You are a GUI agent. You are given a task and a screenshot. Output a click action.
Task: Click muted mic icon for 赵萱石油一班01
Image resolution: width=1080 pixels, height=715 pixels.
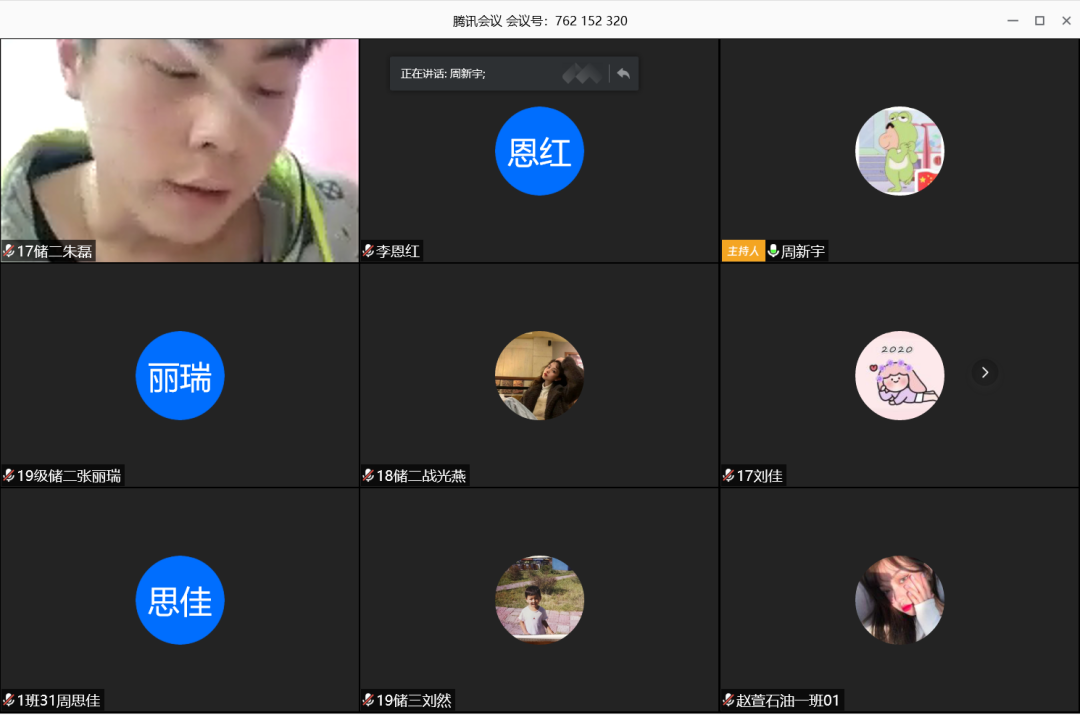(728, 700)
